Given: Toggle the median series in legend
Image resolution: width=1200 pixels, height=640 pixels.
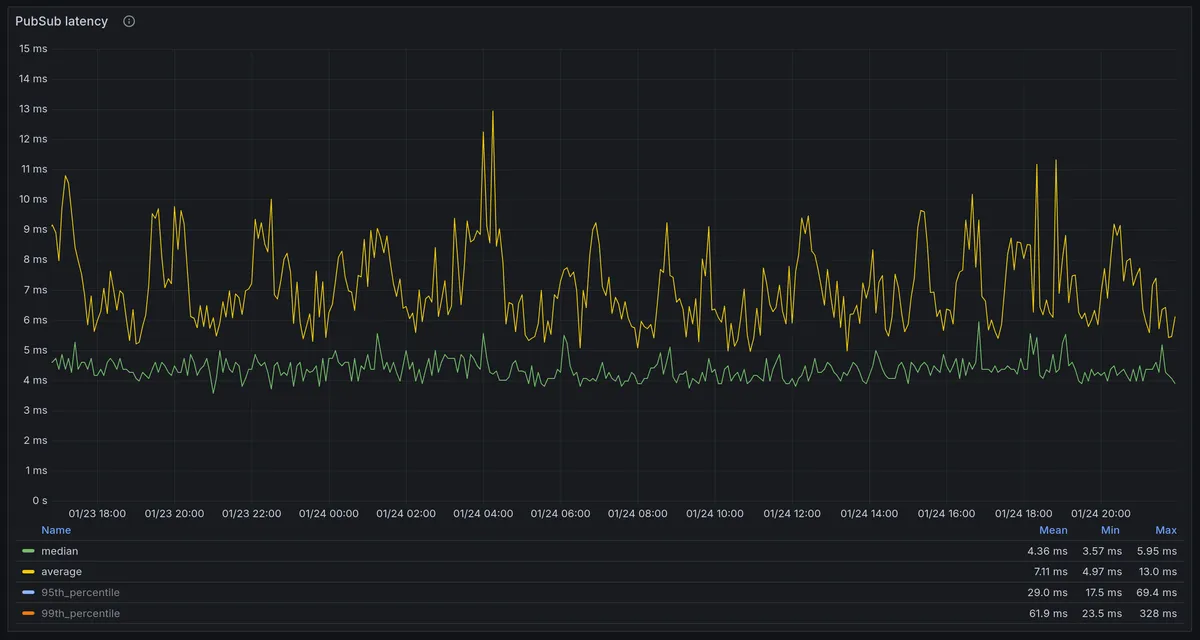Looking at the screenshot, I should (60, 551).
